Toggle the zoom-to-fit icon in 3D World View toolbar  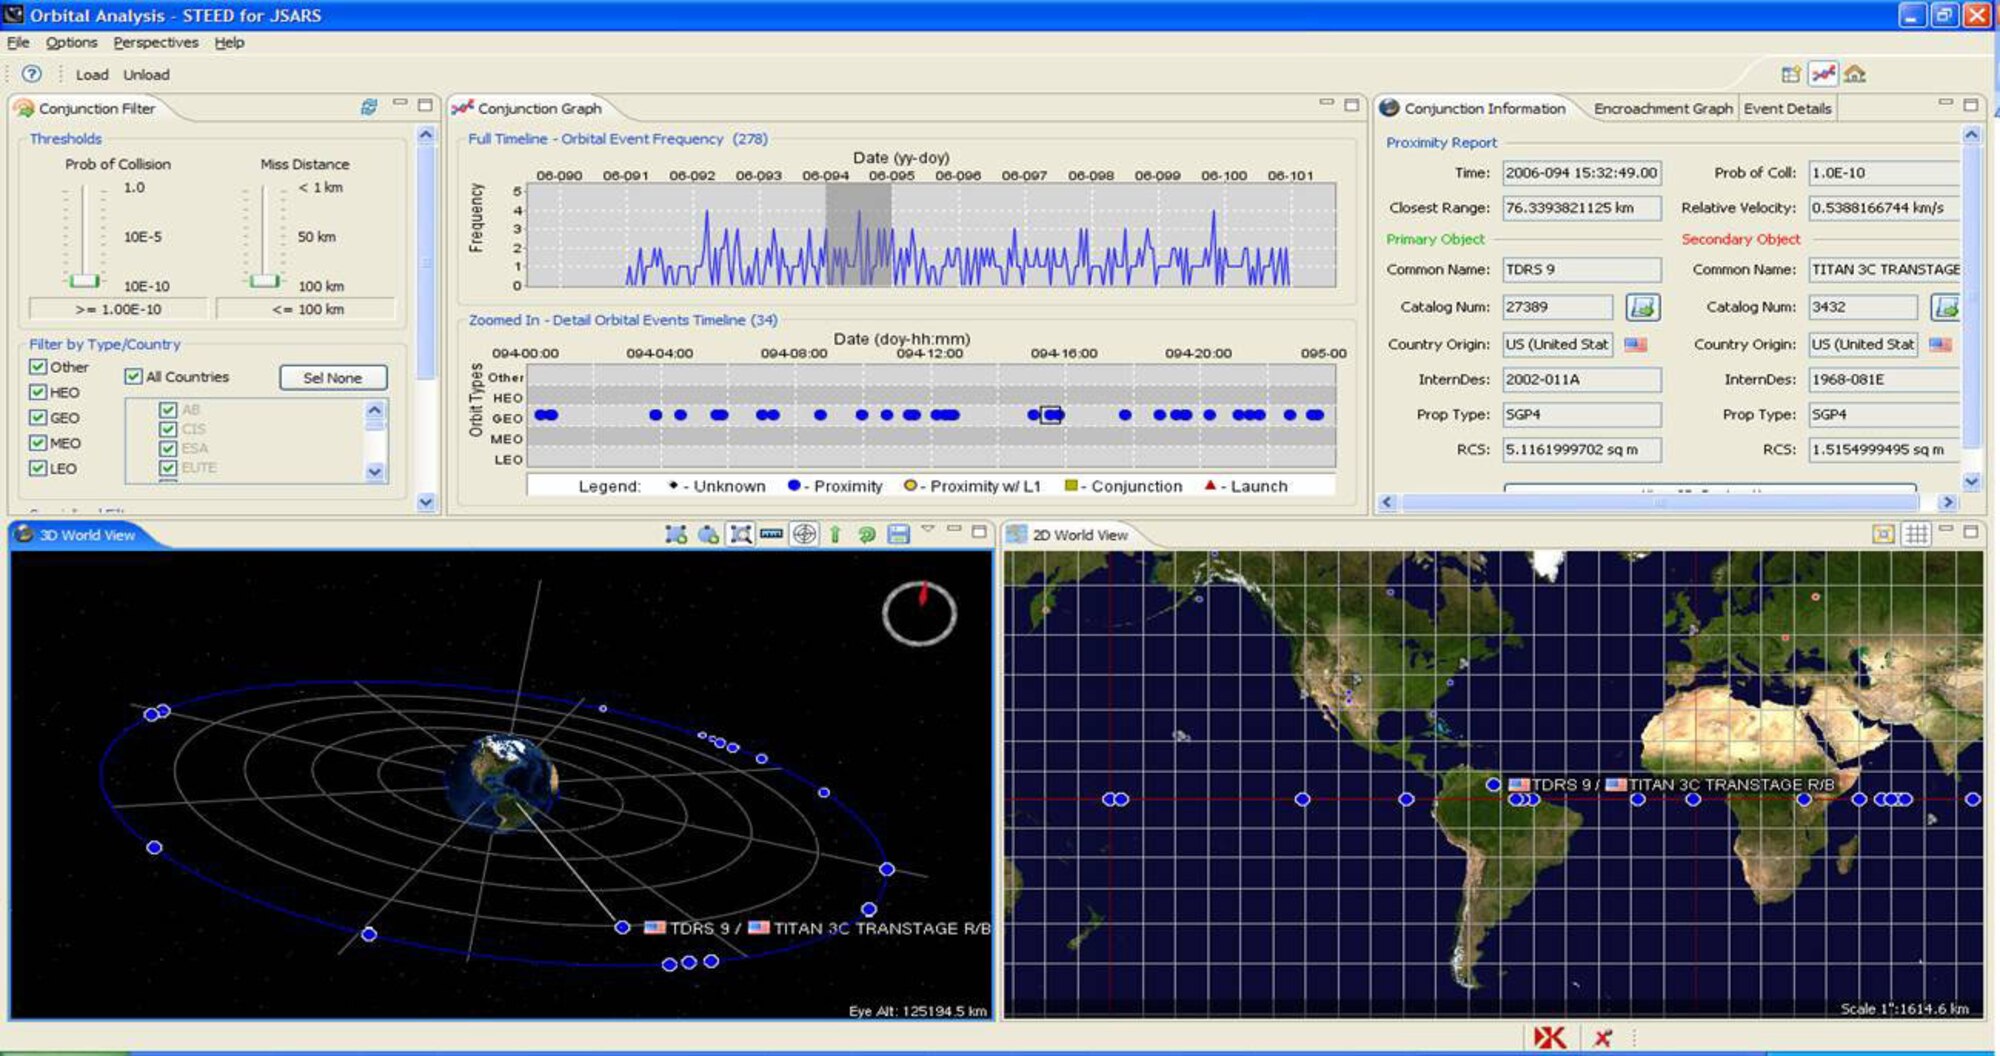[740, 535]
